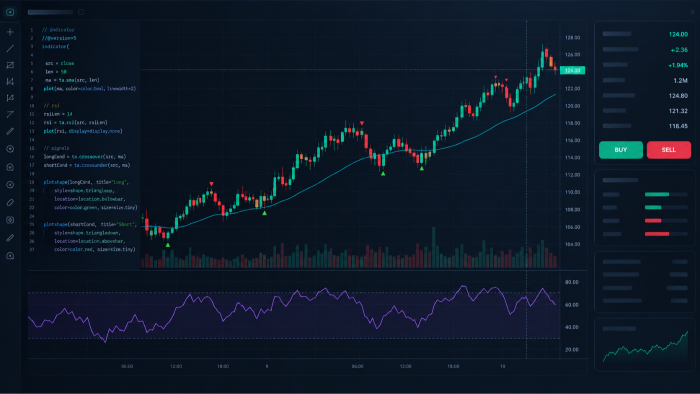Click the highlighted 124.00 price tag on axis

pyautogui.click(x=572, y=71)
